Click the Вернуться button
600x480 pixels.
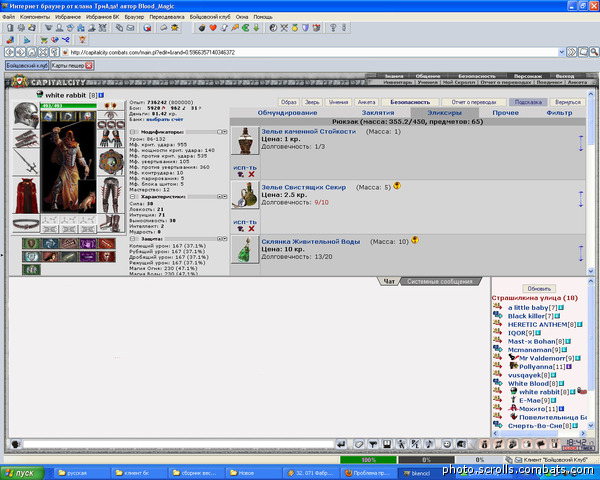coord(568,102)
